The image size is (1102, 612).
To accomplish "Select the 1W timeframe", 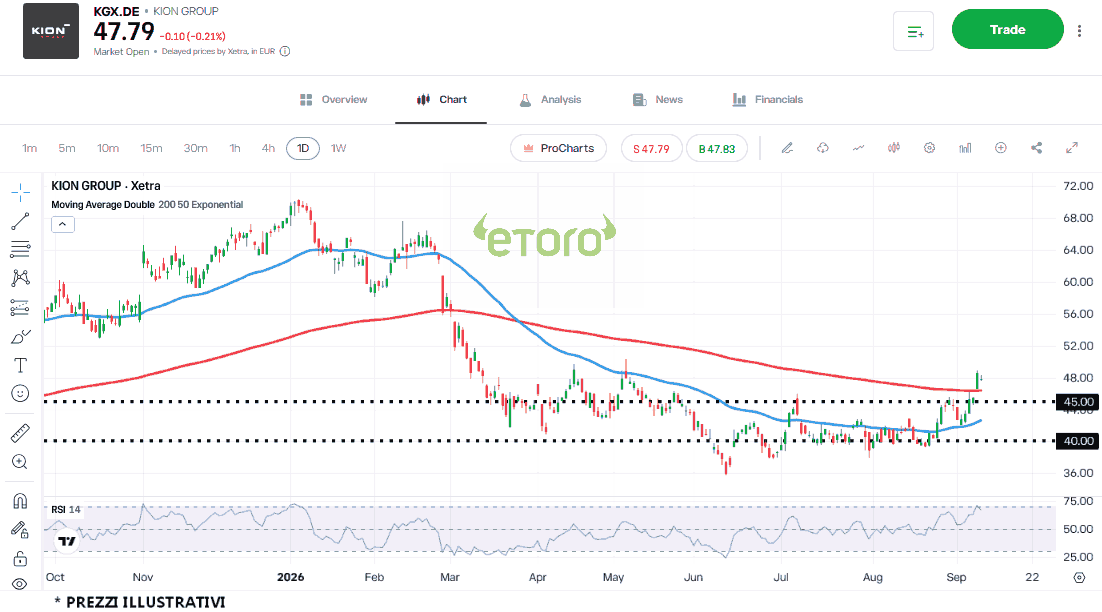I will 339,148.
